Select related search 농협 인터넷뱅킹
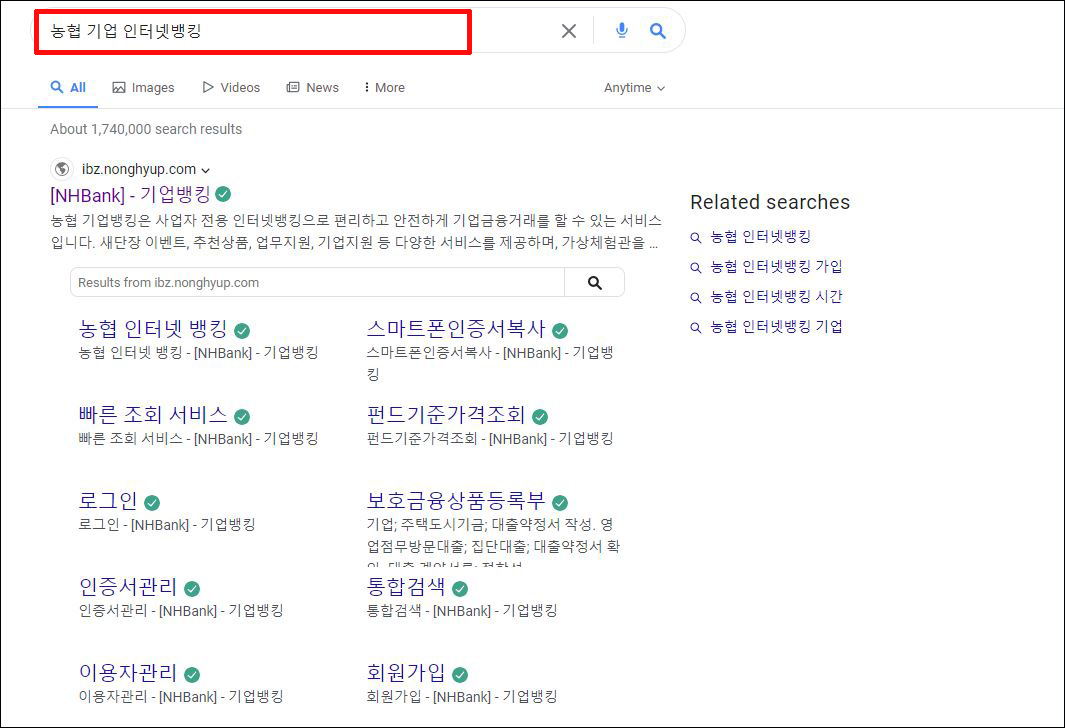Image resolution: width=1065 pixels, height=728 pixels. click(x=760, y=236)
